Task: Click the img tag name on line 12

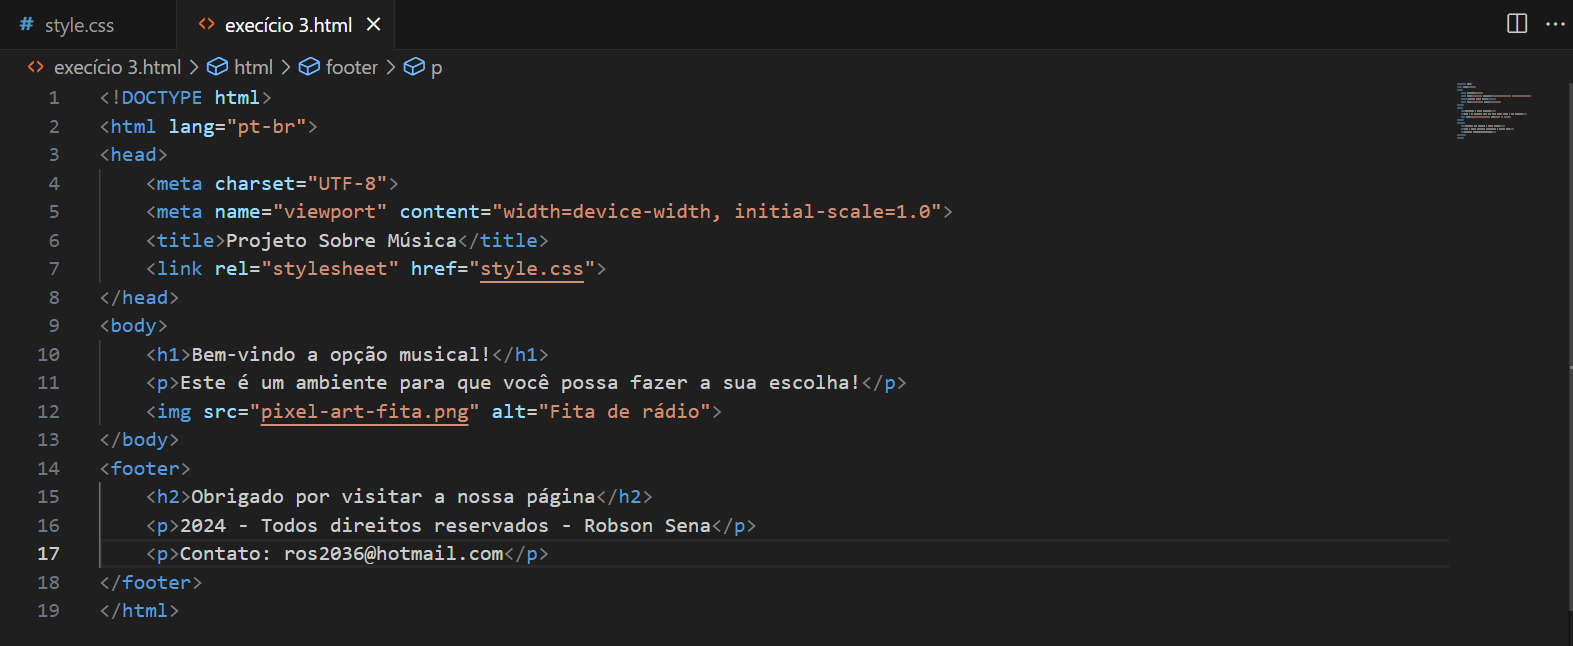Action: point(174,412)
